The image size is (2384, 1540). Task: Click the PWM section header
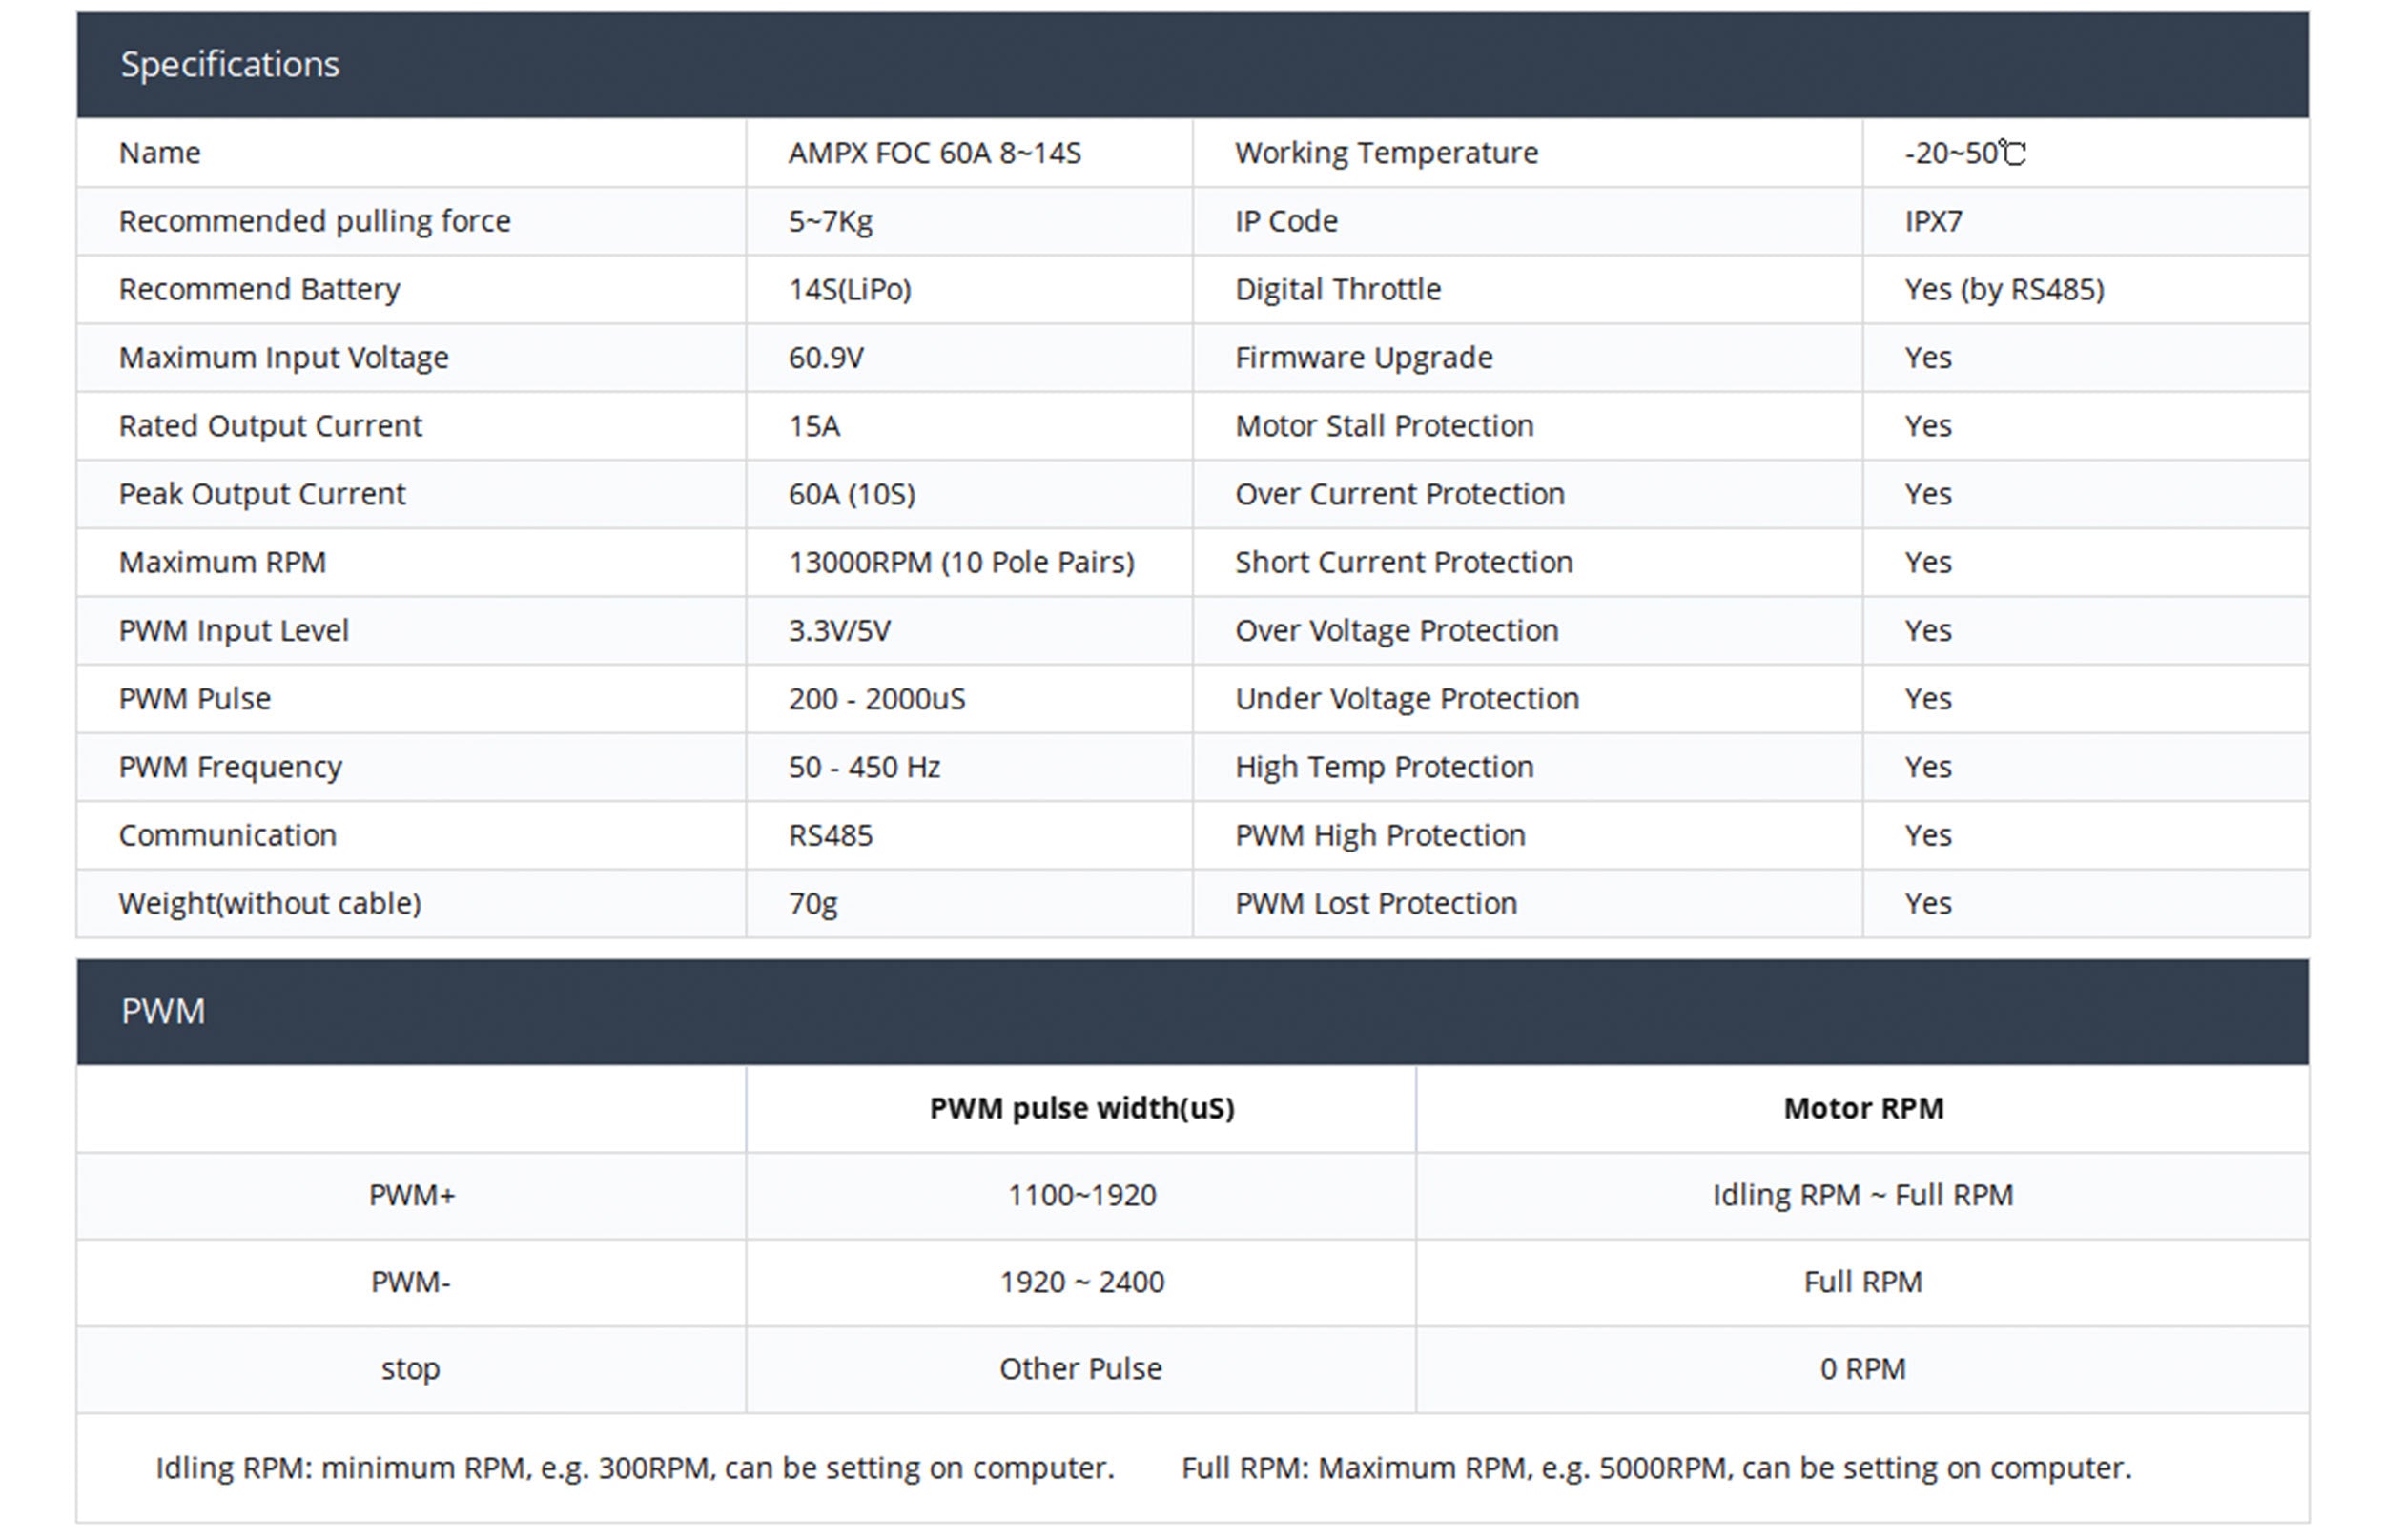163,1011
